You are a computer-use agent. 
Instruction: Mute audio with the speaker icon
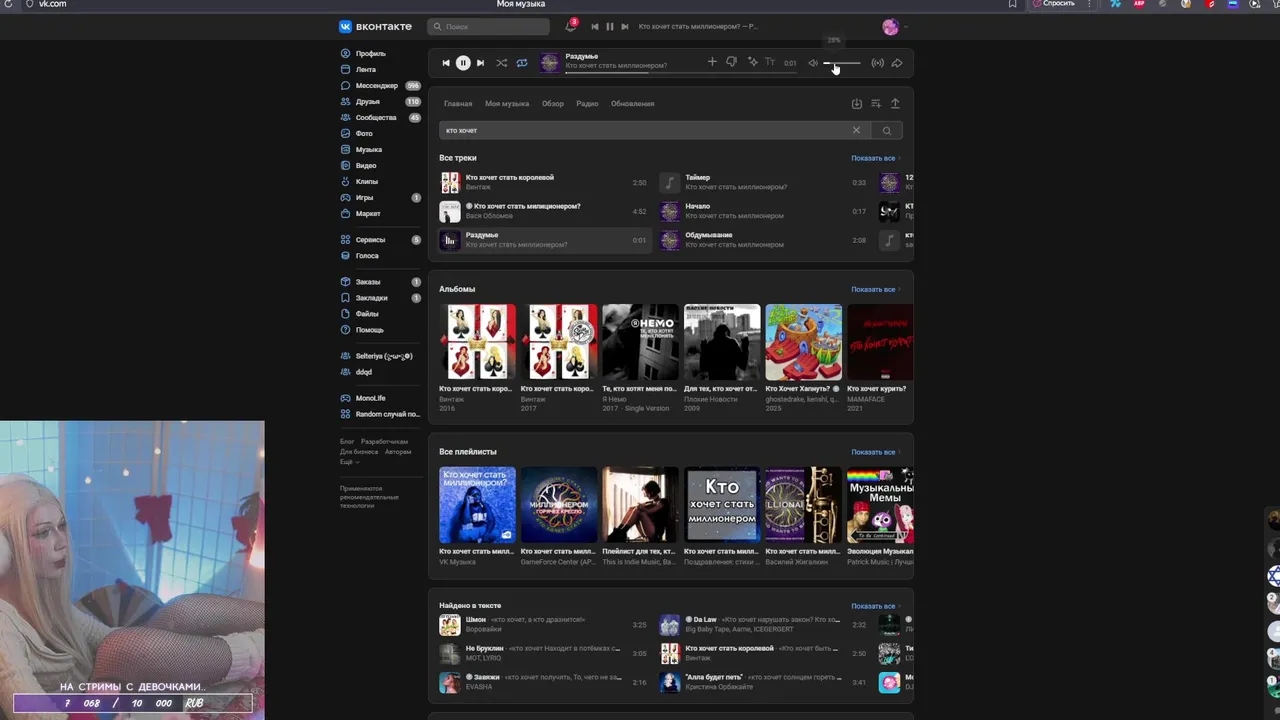pyautogui.click(x=813, y=63)
